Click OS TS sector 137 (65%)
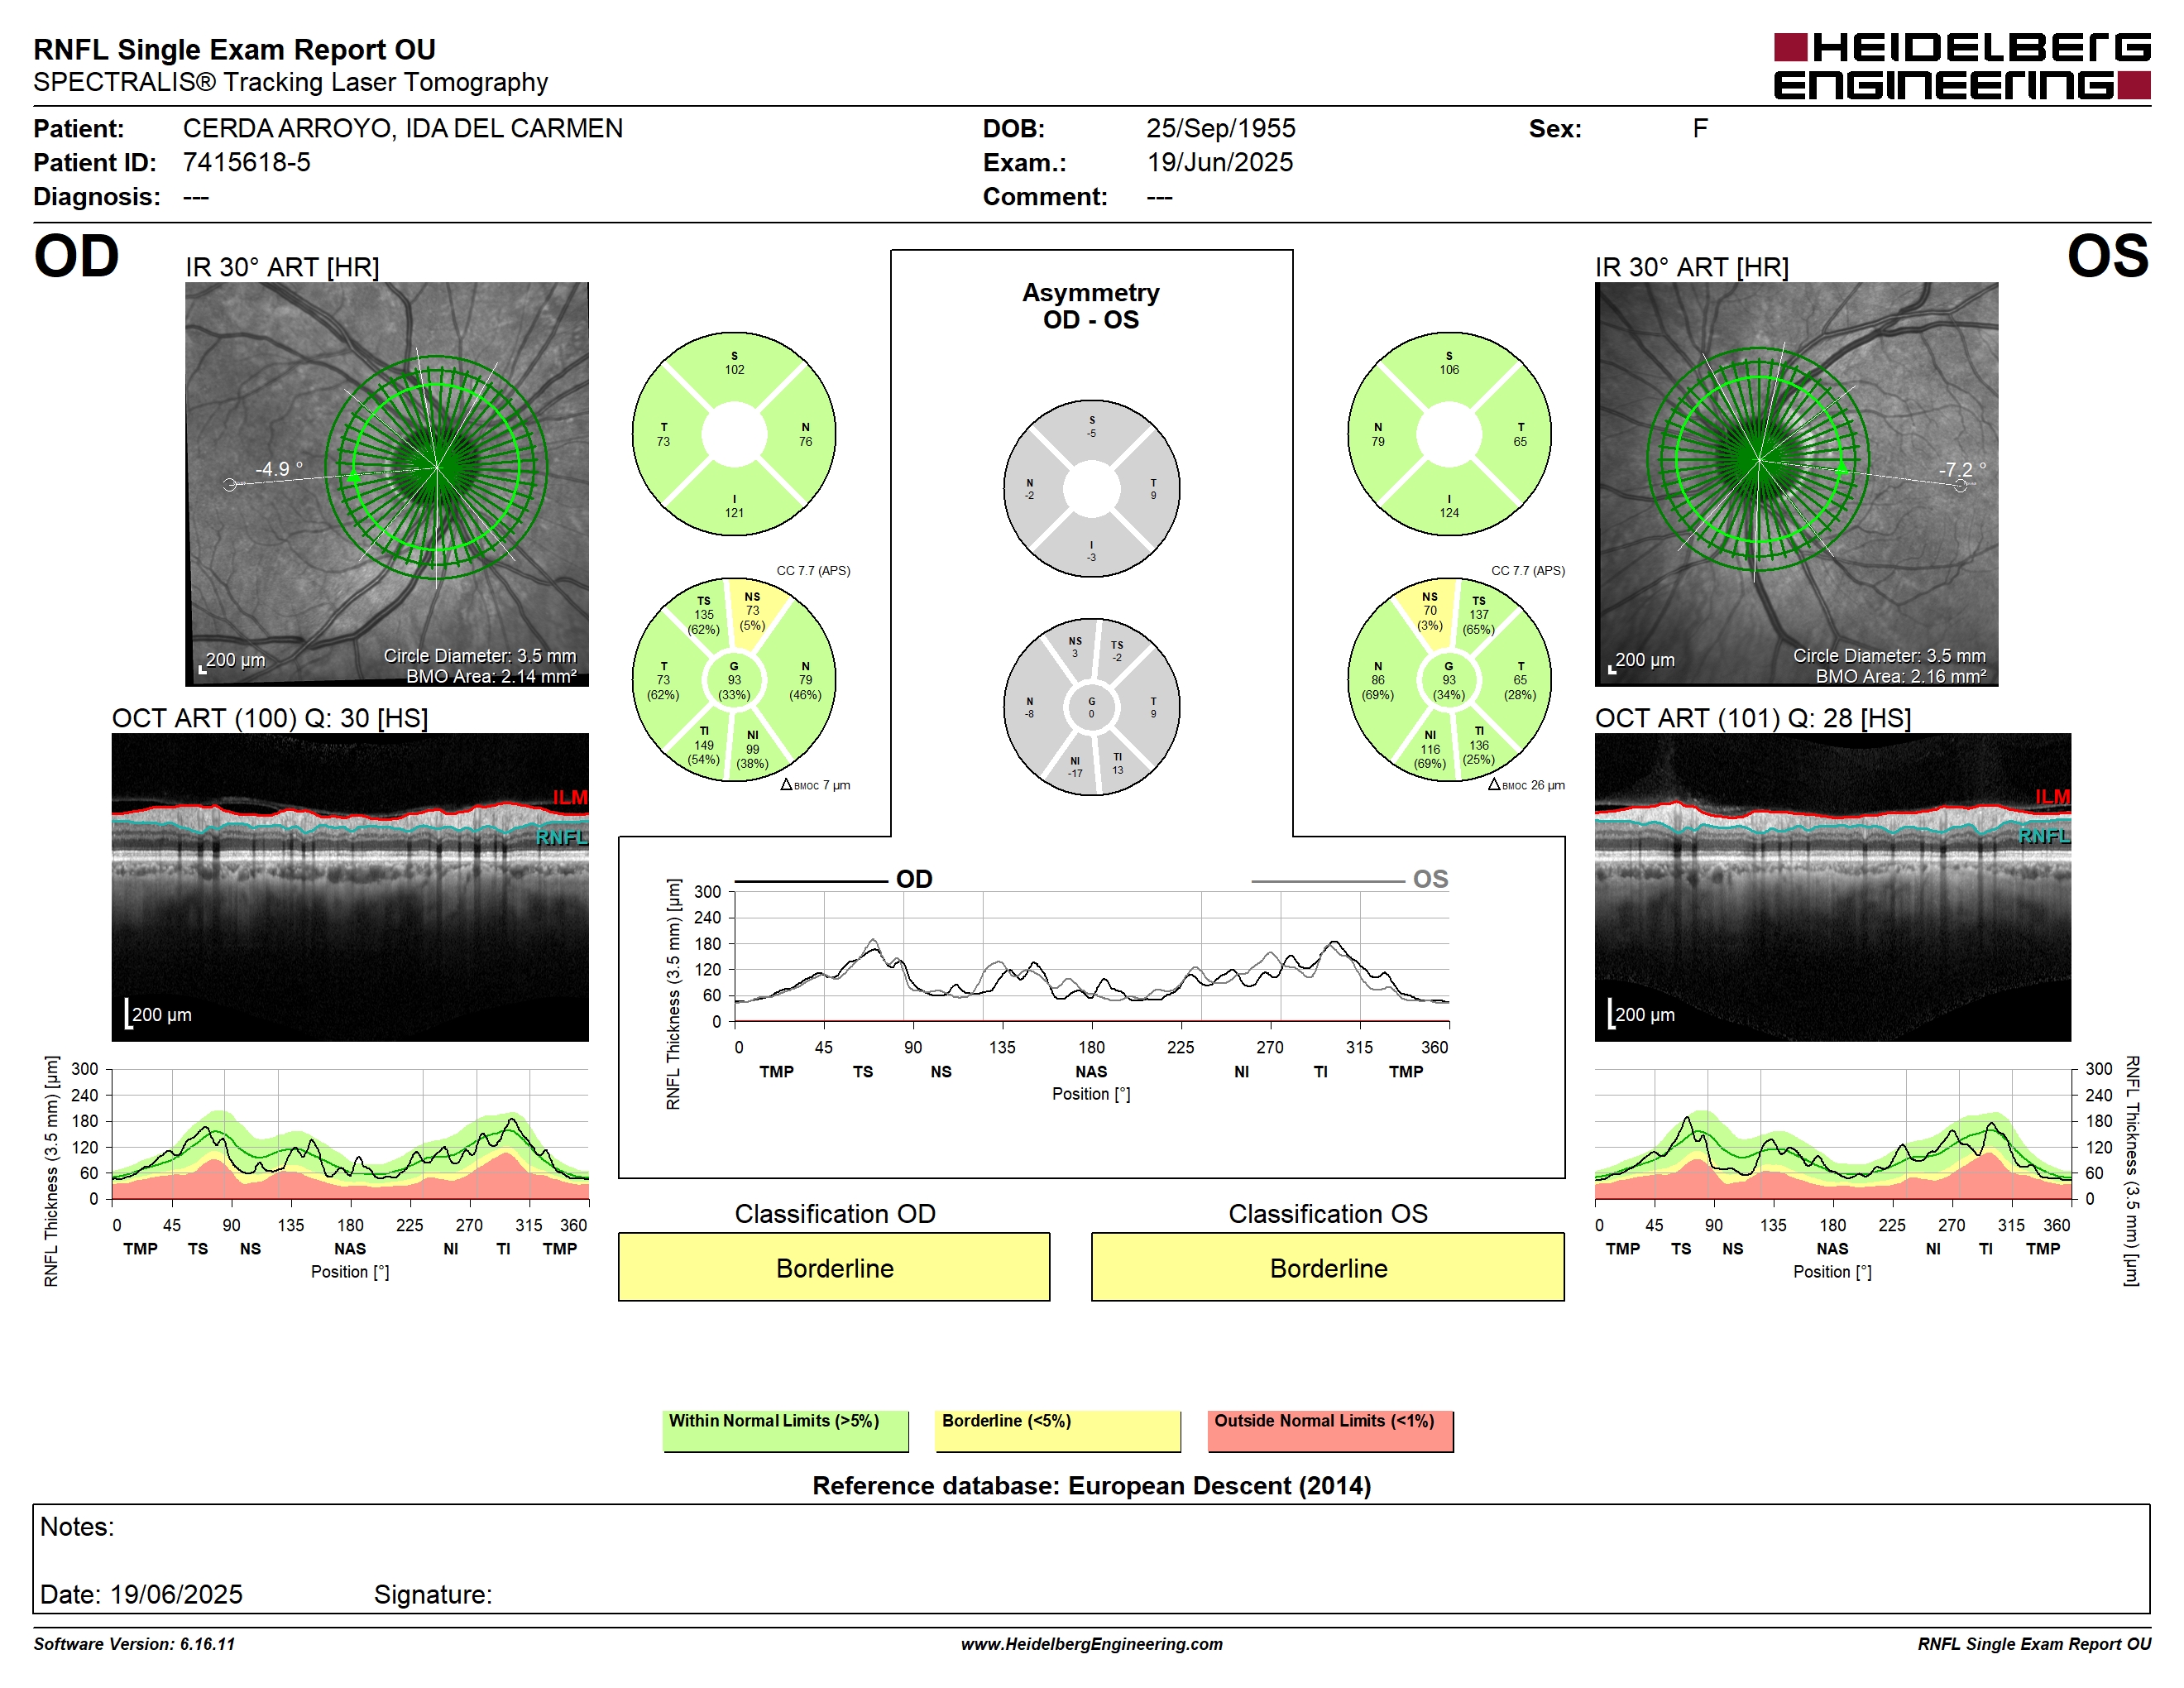Image resolution: width=2184 pixels, height=1688 pixels. click(x=1479, y=615)
